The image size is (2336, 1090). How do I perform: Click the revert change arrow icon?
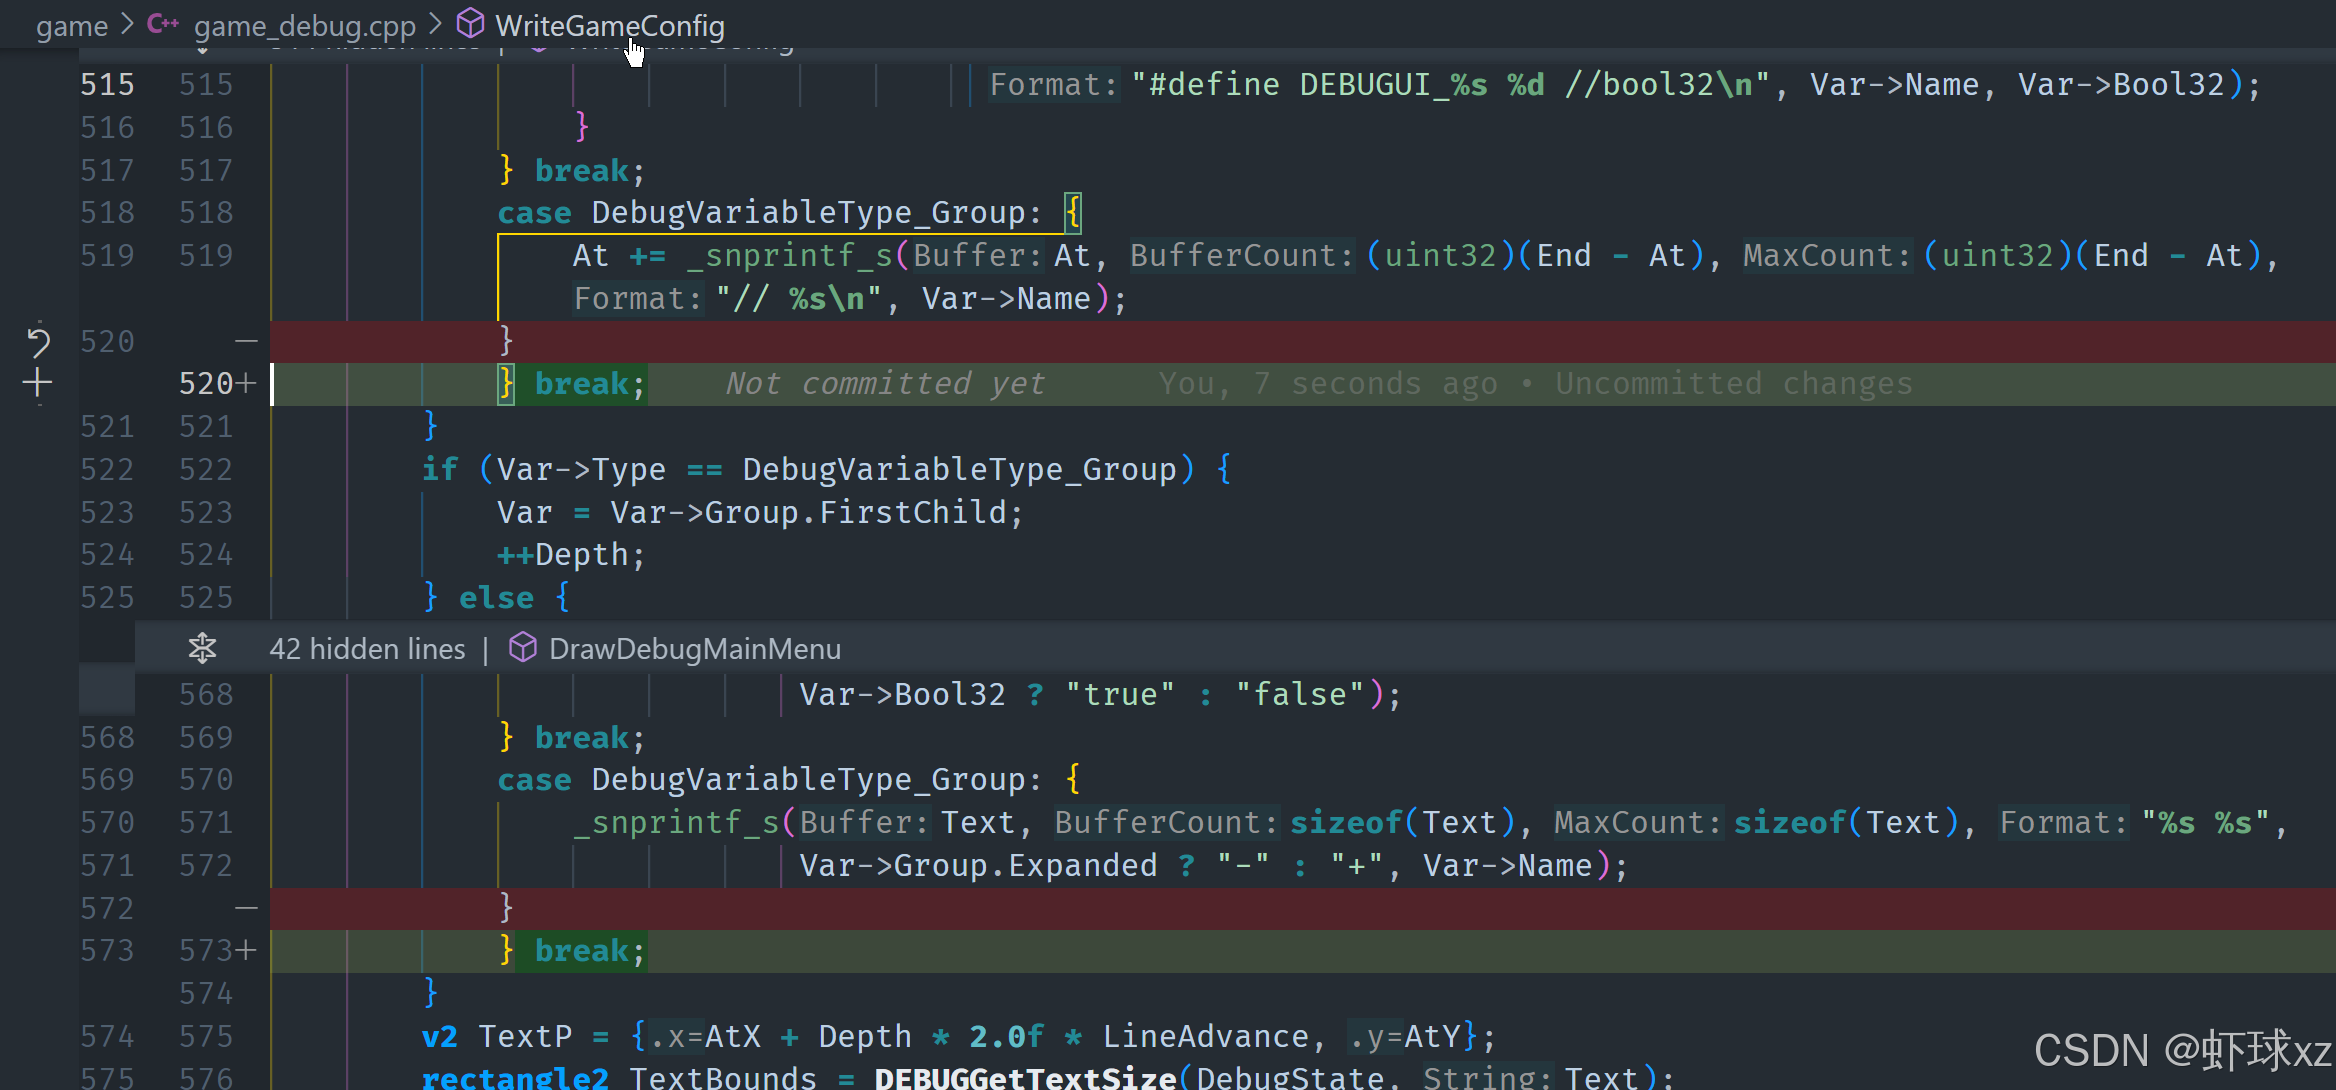click(x=38, y=342)
